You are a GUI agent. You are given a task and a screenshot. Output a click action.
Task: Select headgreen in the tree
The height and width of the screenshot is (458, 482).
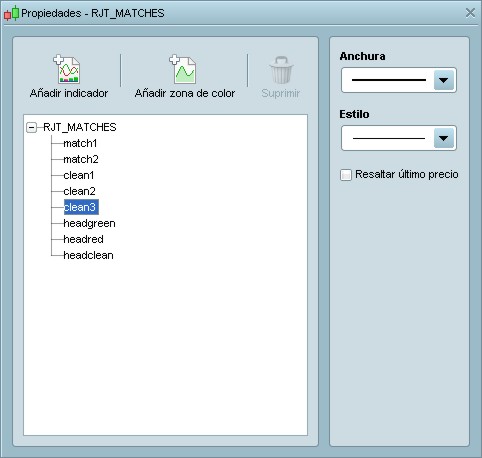click(89, 223)
